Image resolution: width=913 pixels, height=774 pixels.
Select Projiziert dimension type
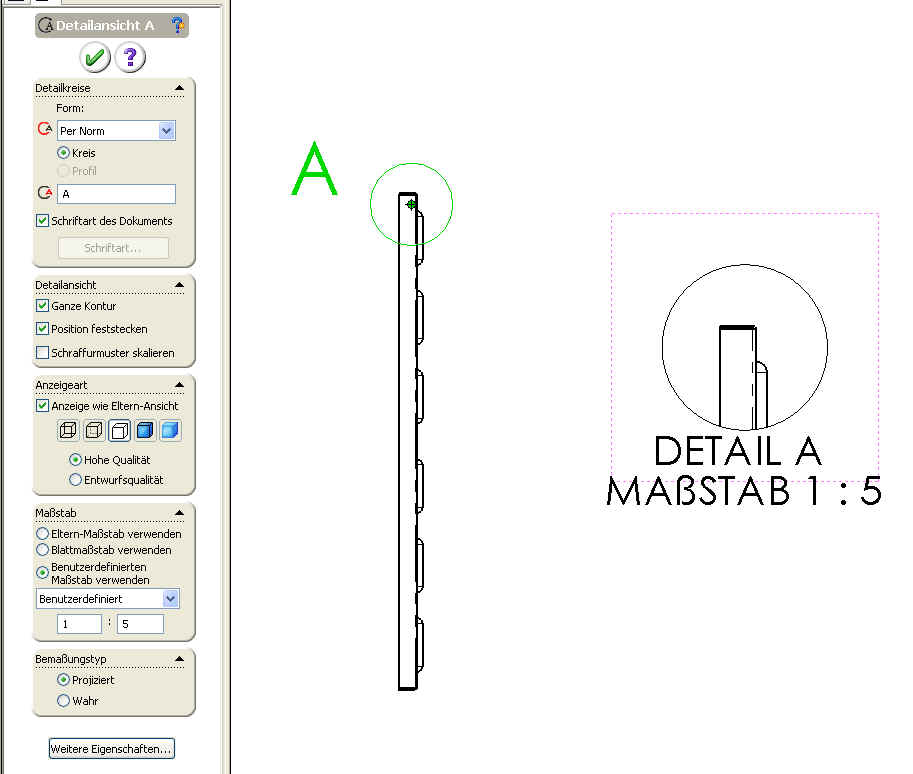[63, 680]
